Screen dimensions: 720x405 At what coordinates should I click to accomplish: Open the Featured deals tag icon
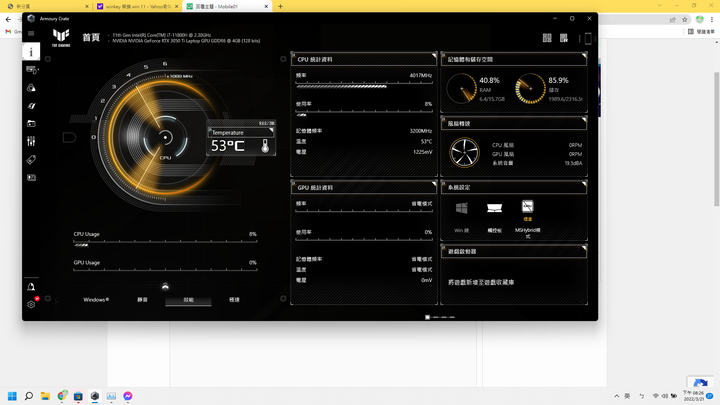click(x=31, y=159)
